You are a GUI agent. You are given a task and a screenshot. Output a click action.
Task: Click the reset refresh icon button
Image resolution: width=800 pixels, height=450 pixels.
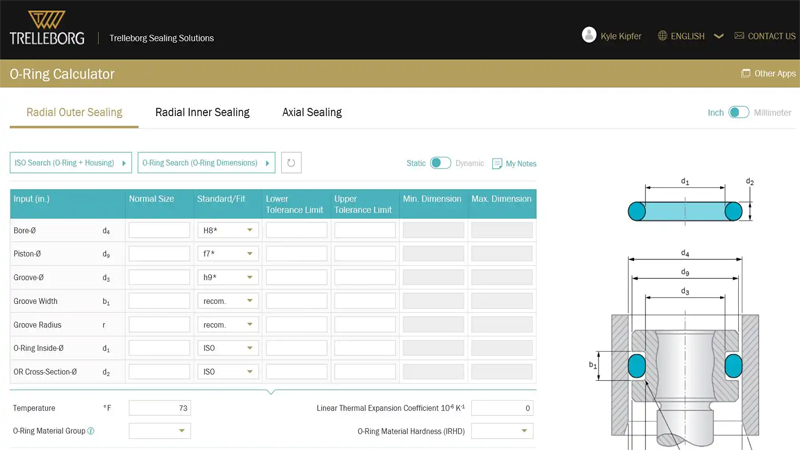tap(291, 163)
